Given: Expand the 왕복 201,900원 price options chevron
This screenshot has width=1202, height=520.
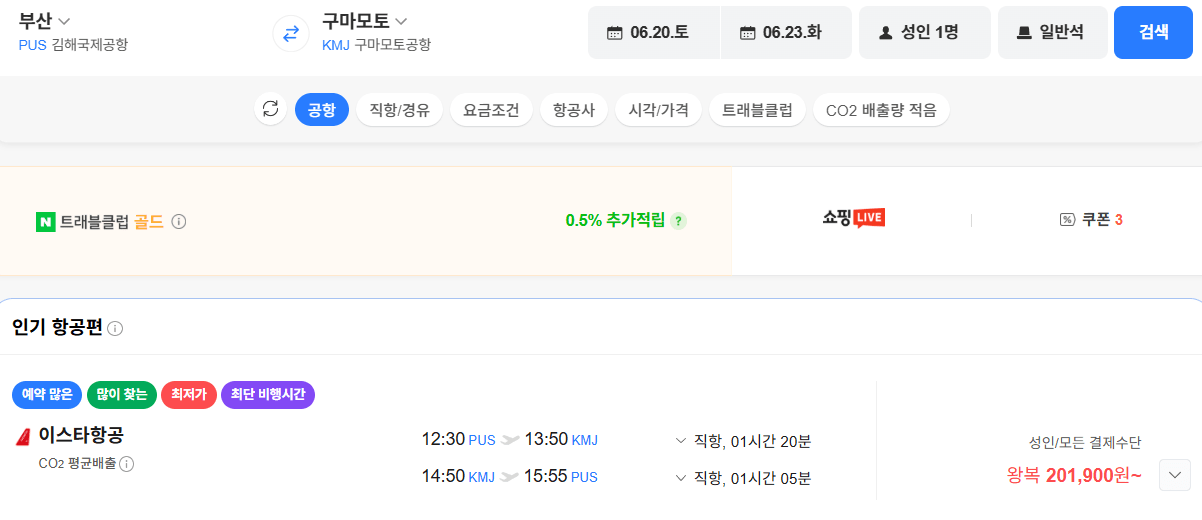Looking at the screenshot, I should 1175,474.
